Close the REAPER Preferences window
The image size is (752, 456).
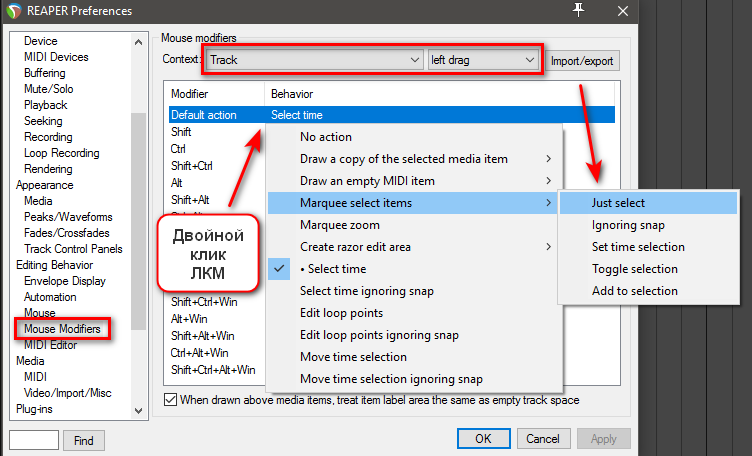click(x=623, y=11)
